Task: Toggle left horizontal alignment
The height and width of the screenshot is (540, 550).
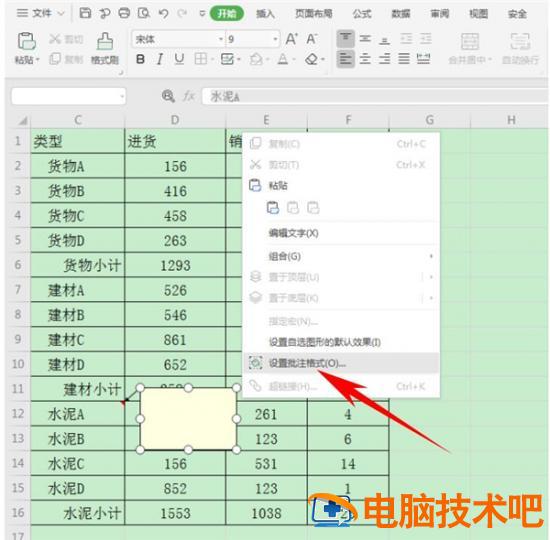Action: pos(346,59)
